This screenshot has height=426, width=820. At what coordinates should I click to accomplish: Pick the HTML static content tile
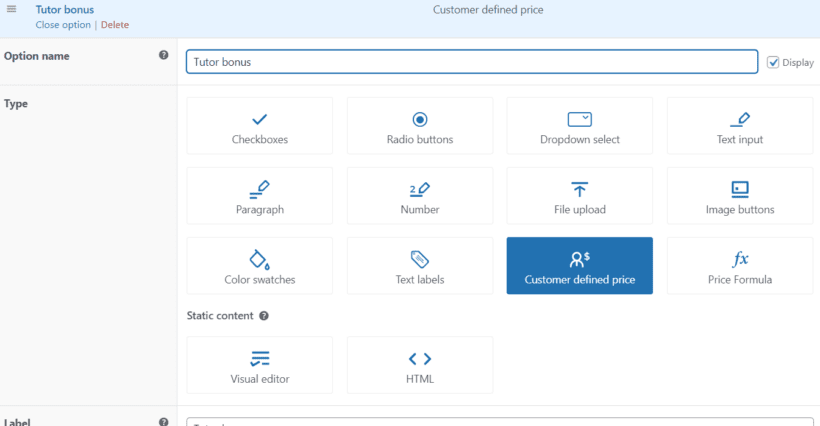[x=419, y=365]
